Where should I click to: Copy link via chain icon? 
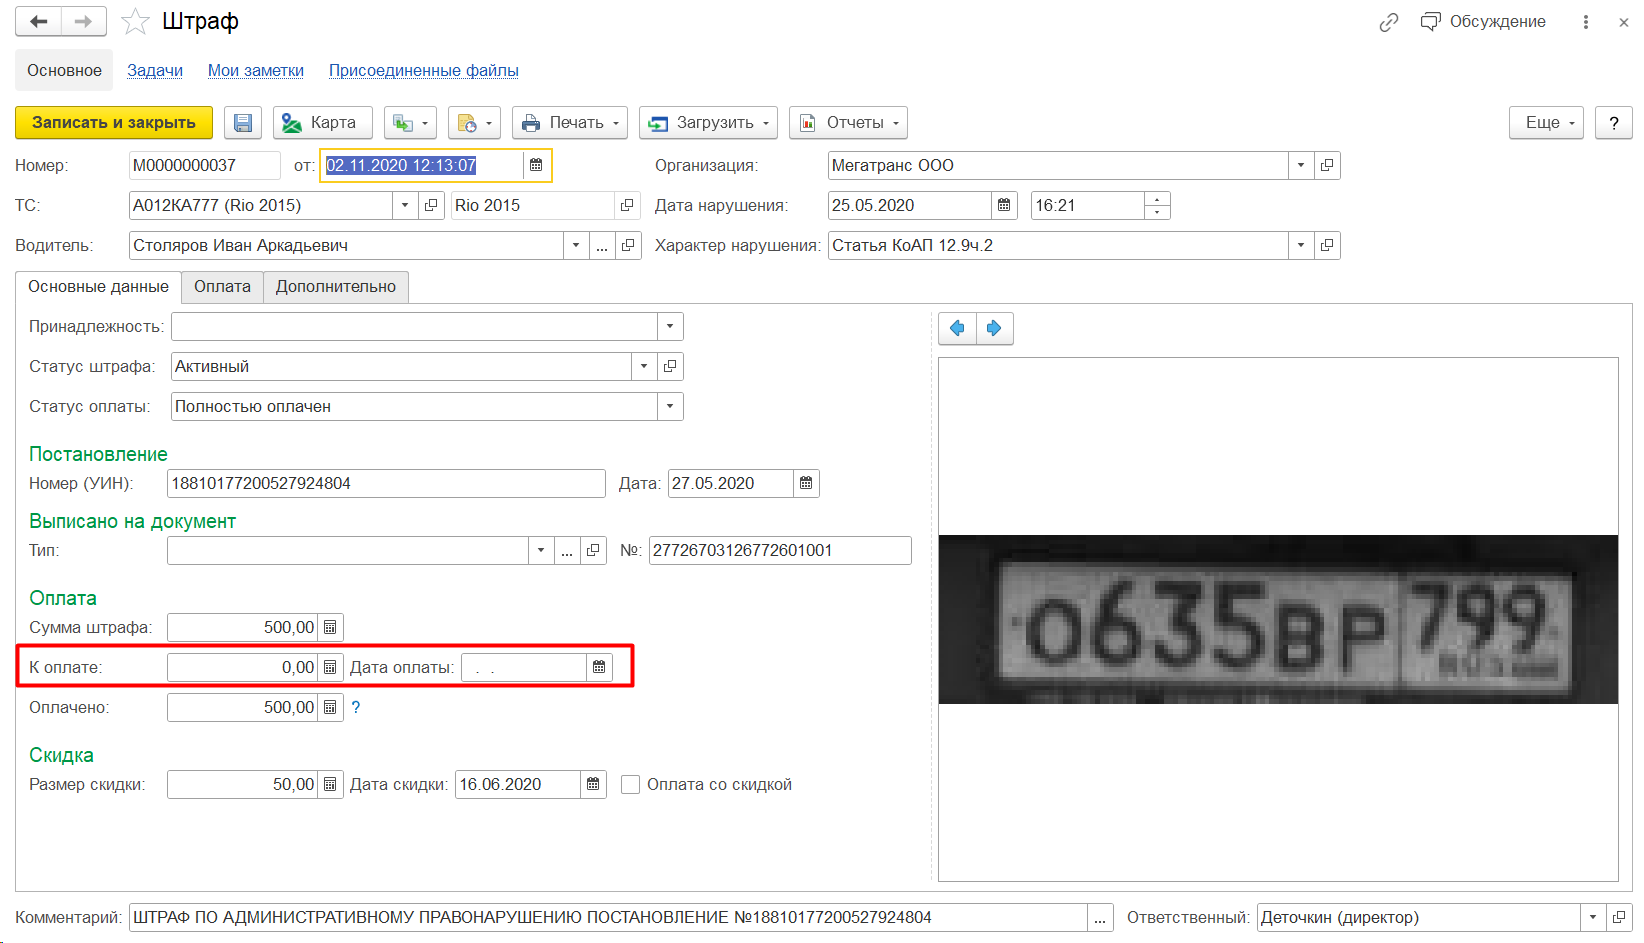pos(1389,22)
